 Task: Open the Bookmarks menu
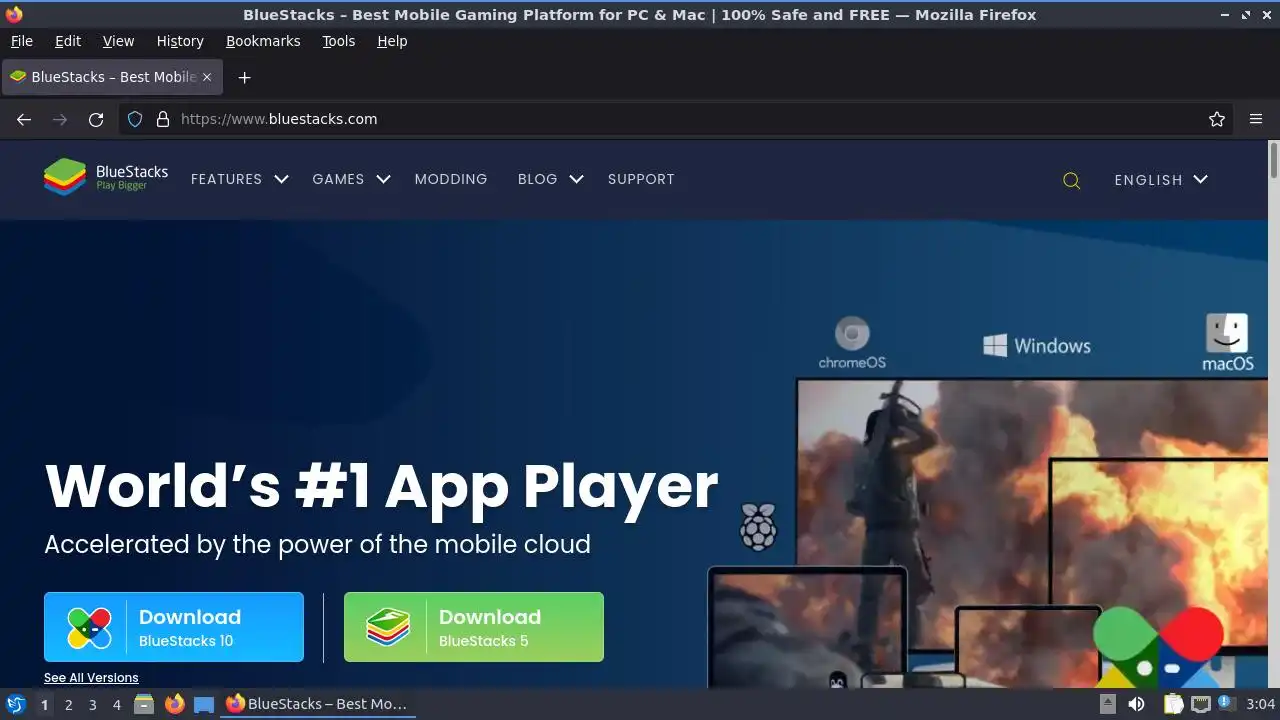click(x=263, y=41)
